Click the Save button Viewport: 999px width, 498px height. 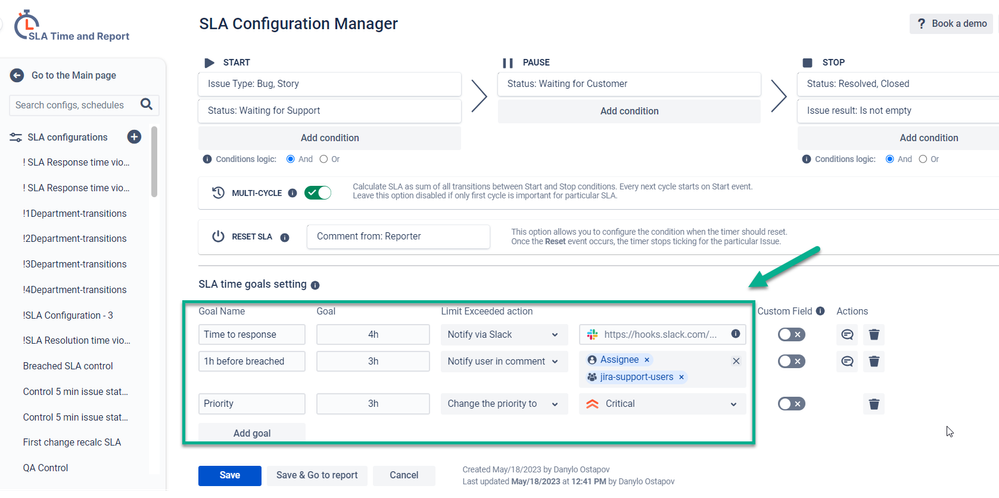(x=229, y=476)
